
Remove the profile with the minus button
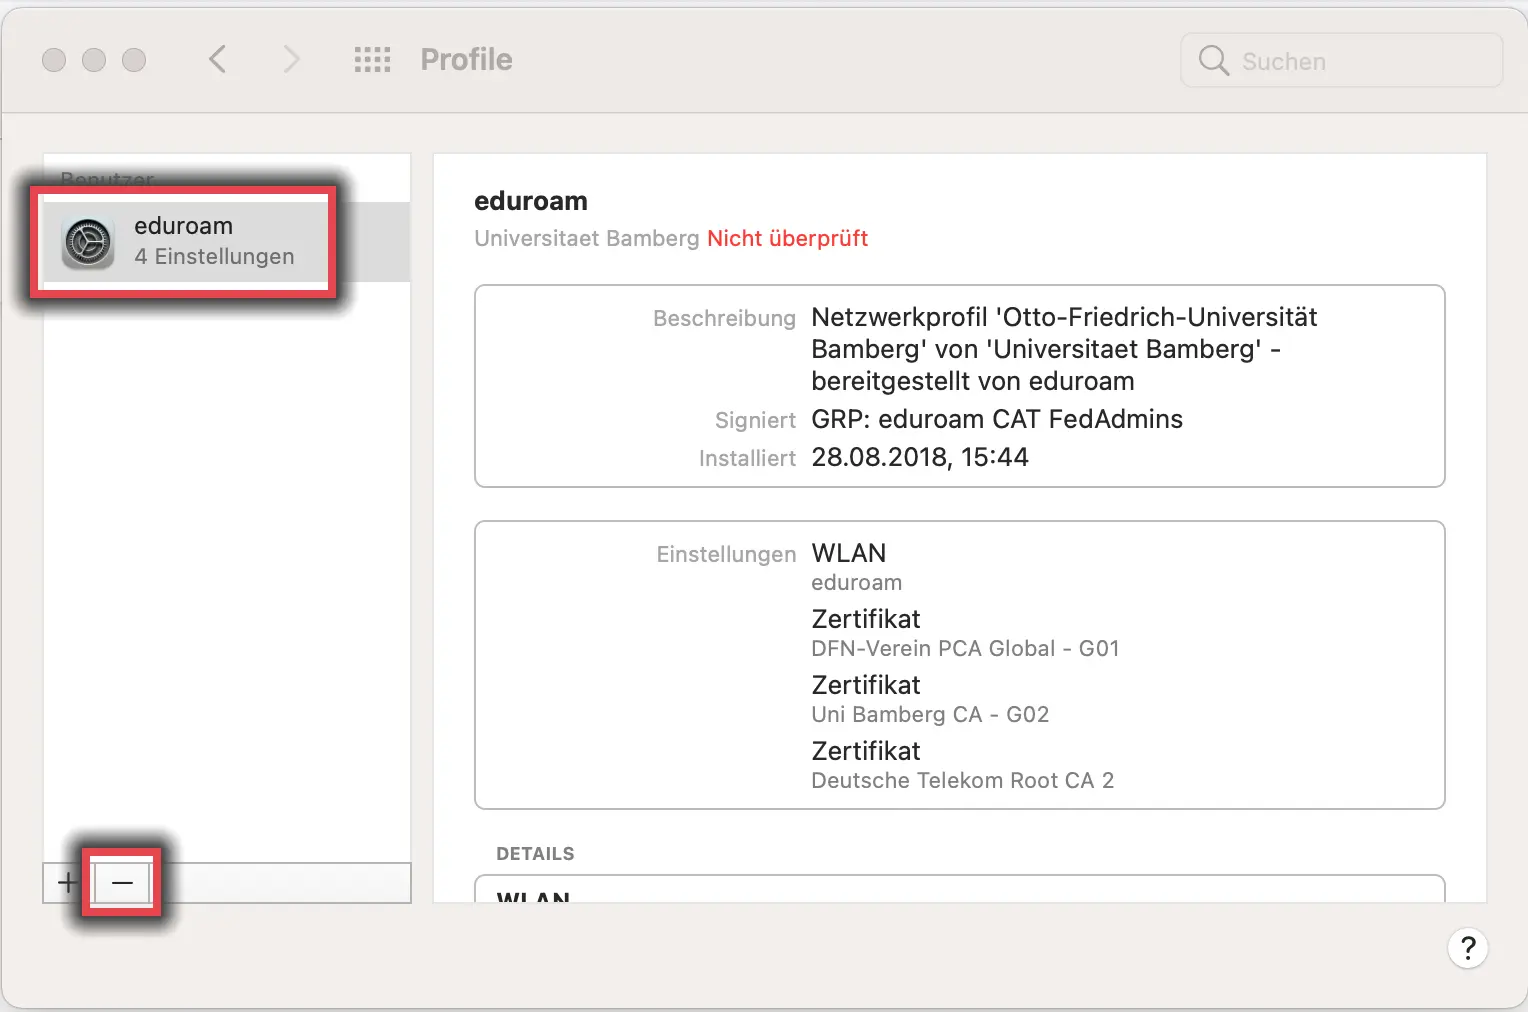pyautogui.click(x=122, y=883)
